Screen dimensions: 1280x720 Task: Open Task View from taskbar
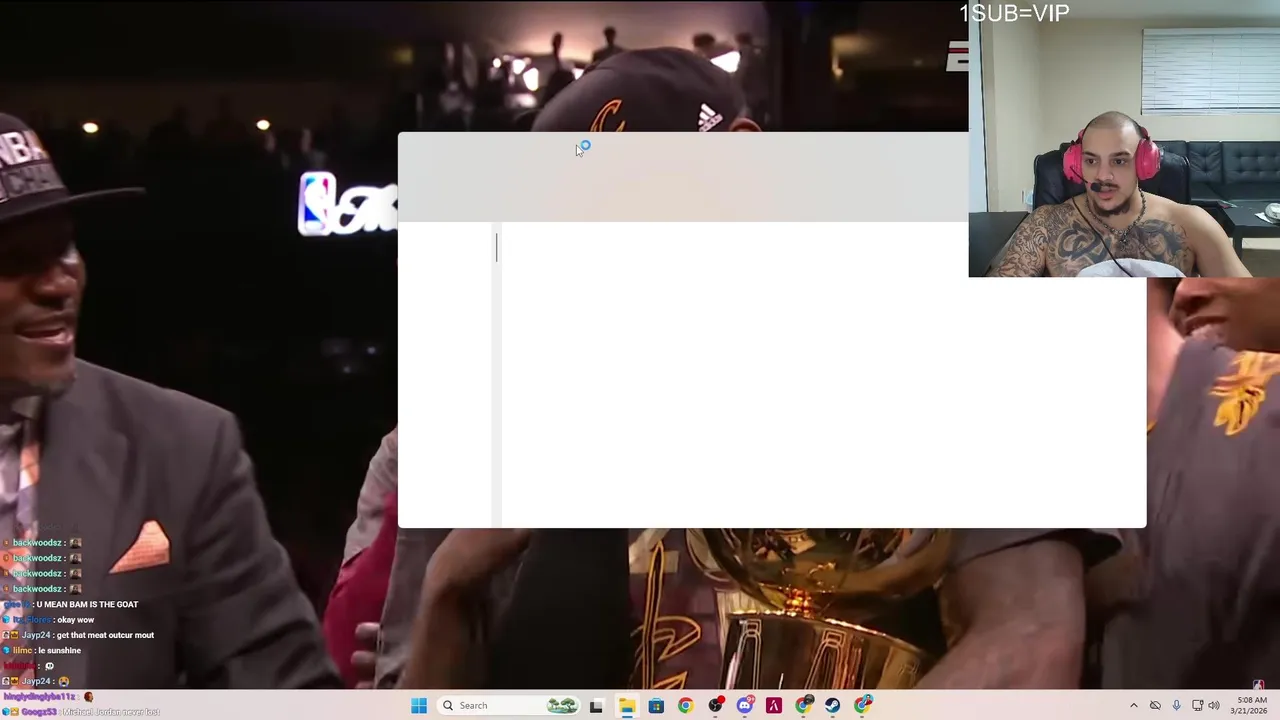[x=596, y=706]
